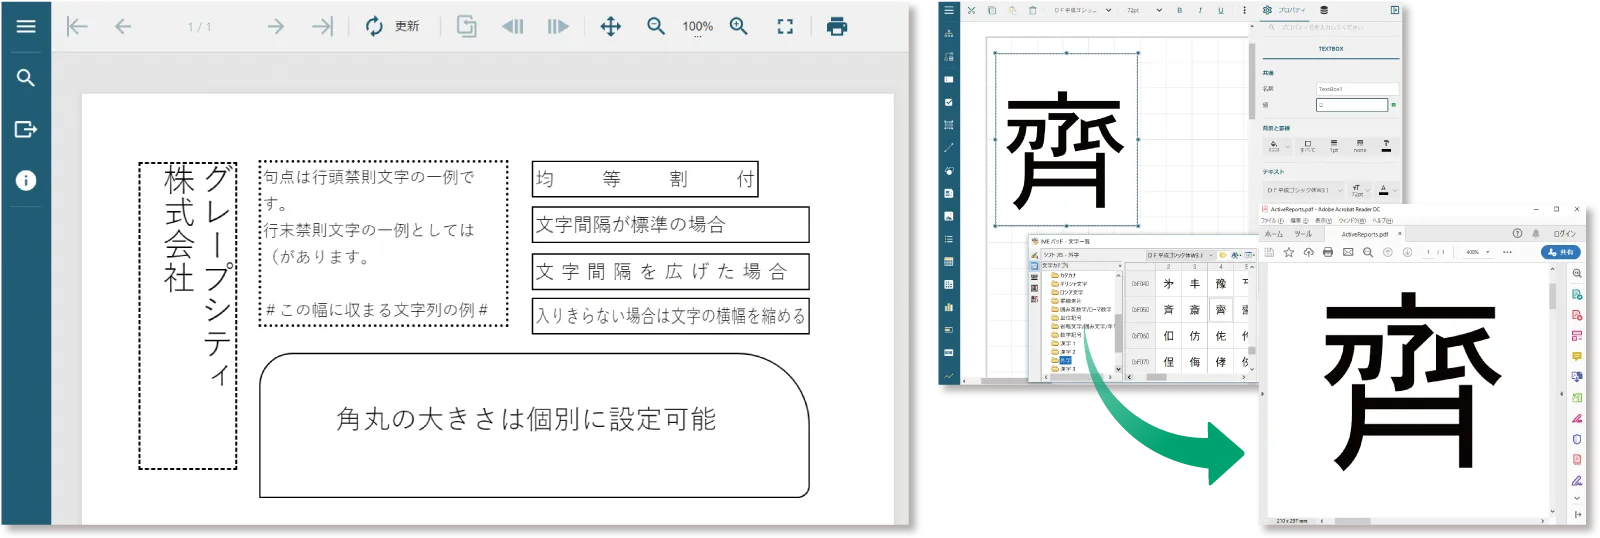
Task: Enable the move/pan tool
Action: (x=610, y=26)
